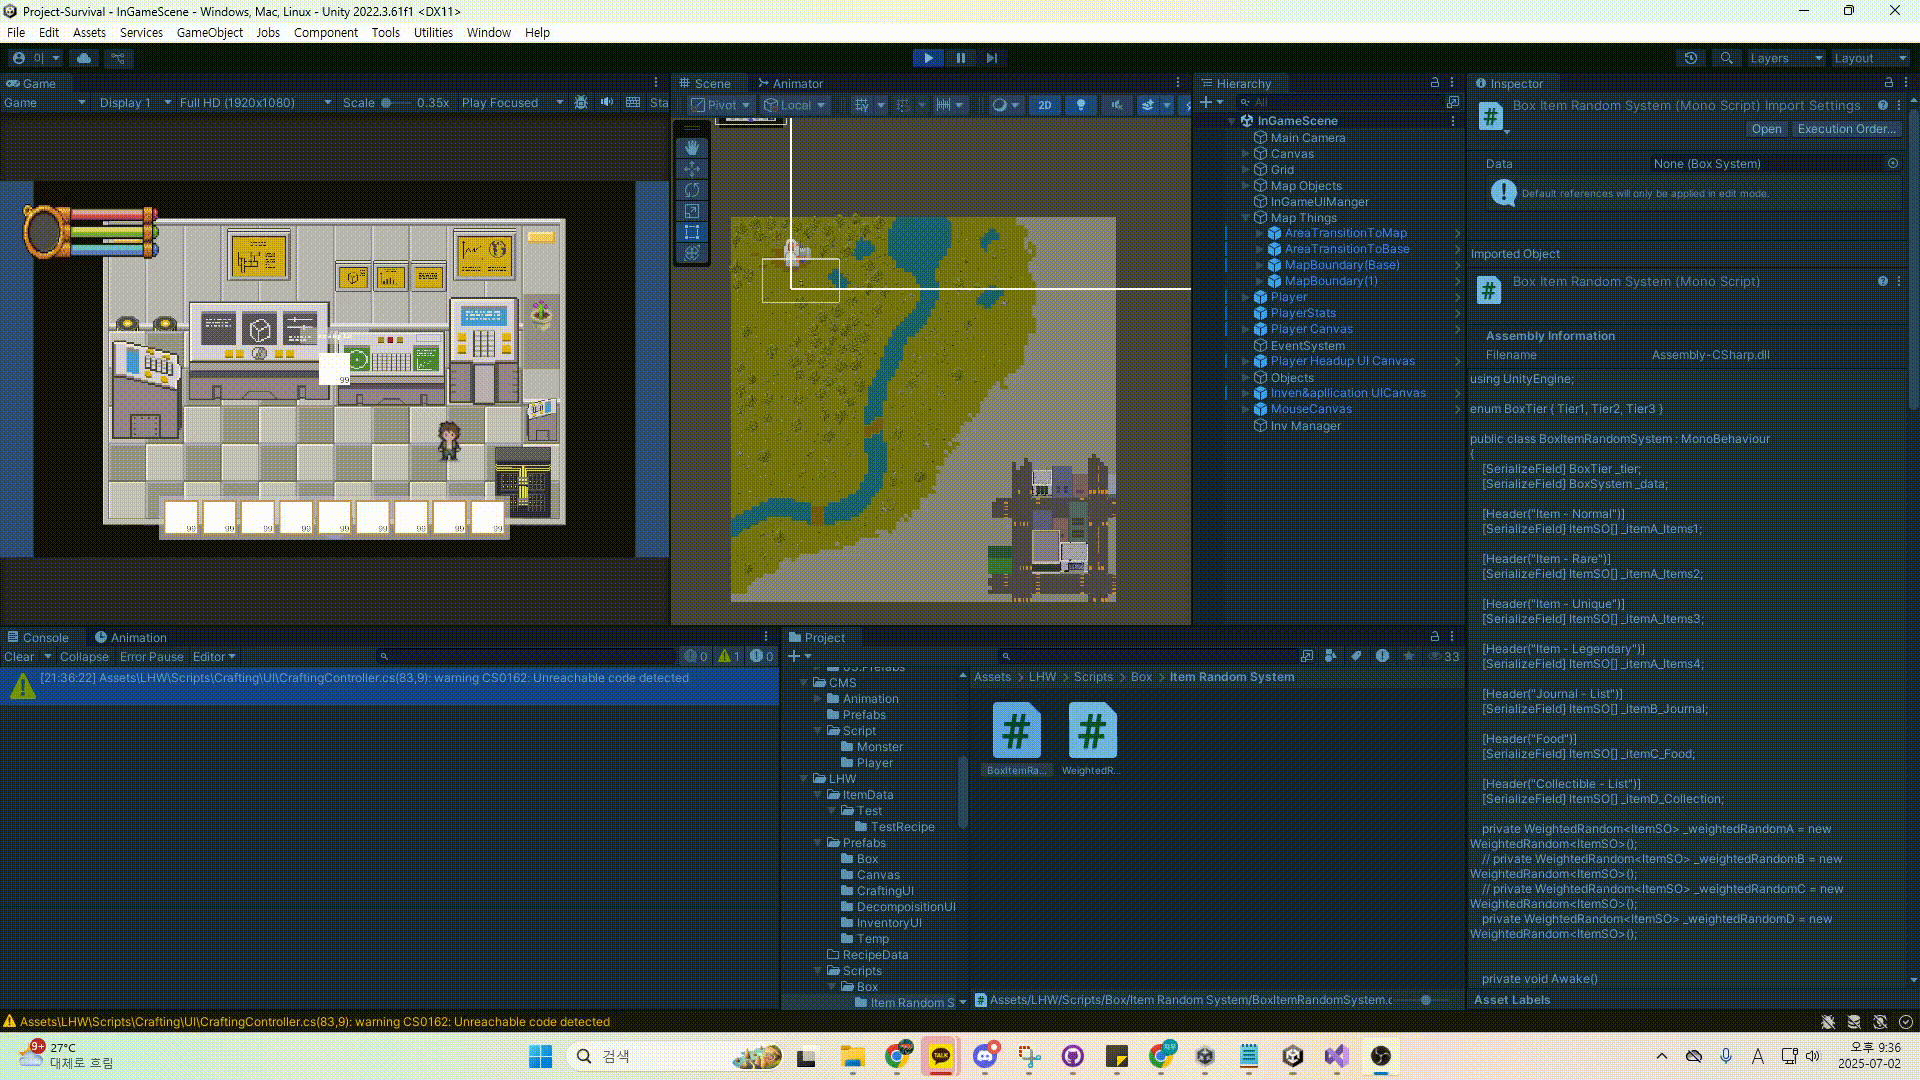Toggle Error Pause in Console
Screen dimensions: 1920x1080
[x=151, y=657]
